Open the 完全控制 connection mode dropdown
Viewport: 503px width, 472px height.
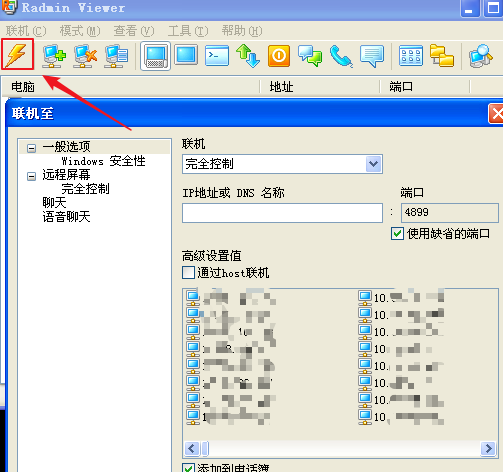click(282, 164)
